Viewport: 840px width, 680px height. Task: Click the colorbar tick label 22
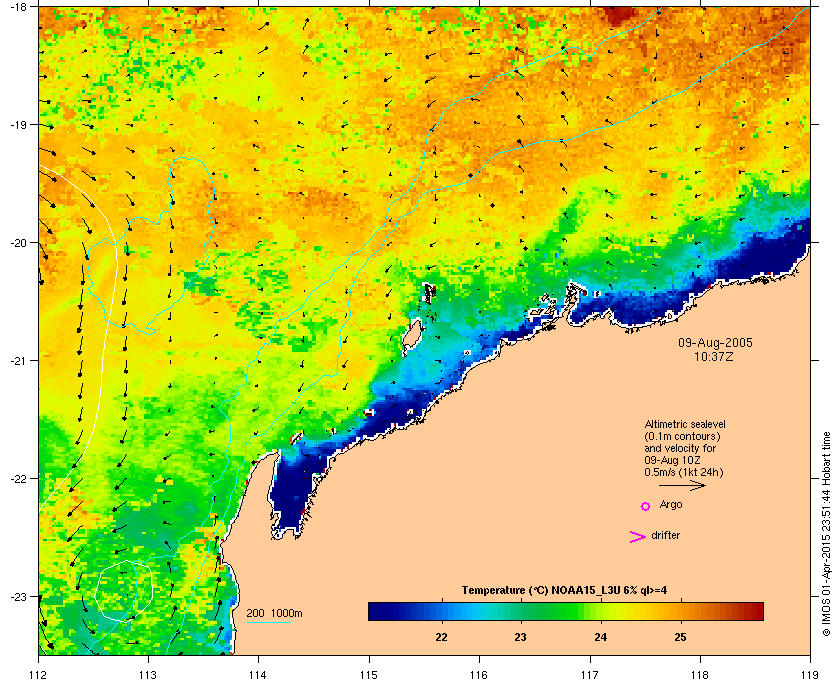coord(441,637)
